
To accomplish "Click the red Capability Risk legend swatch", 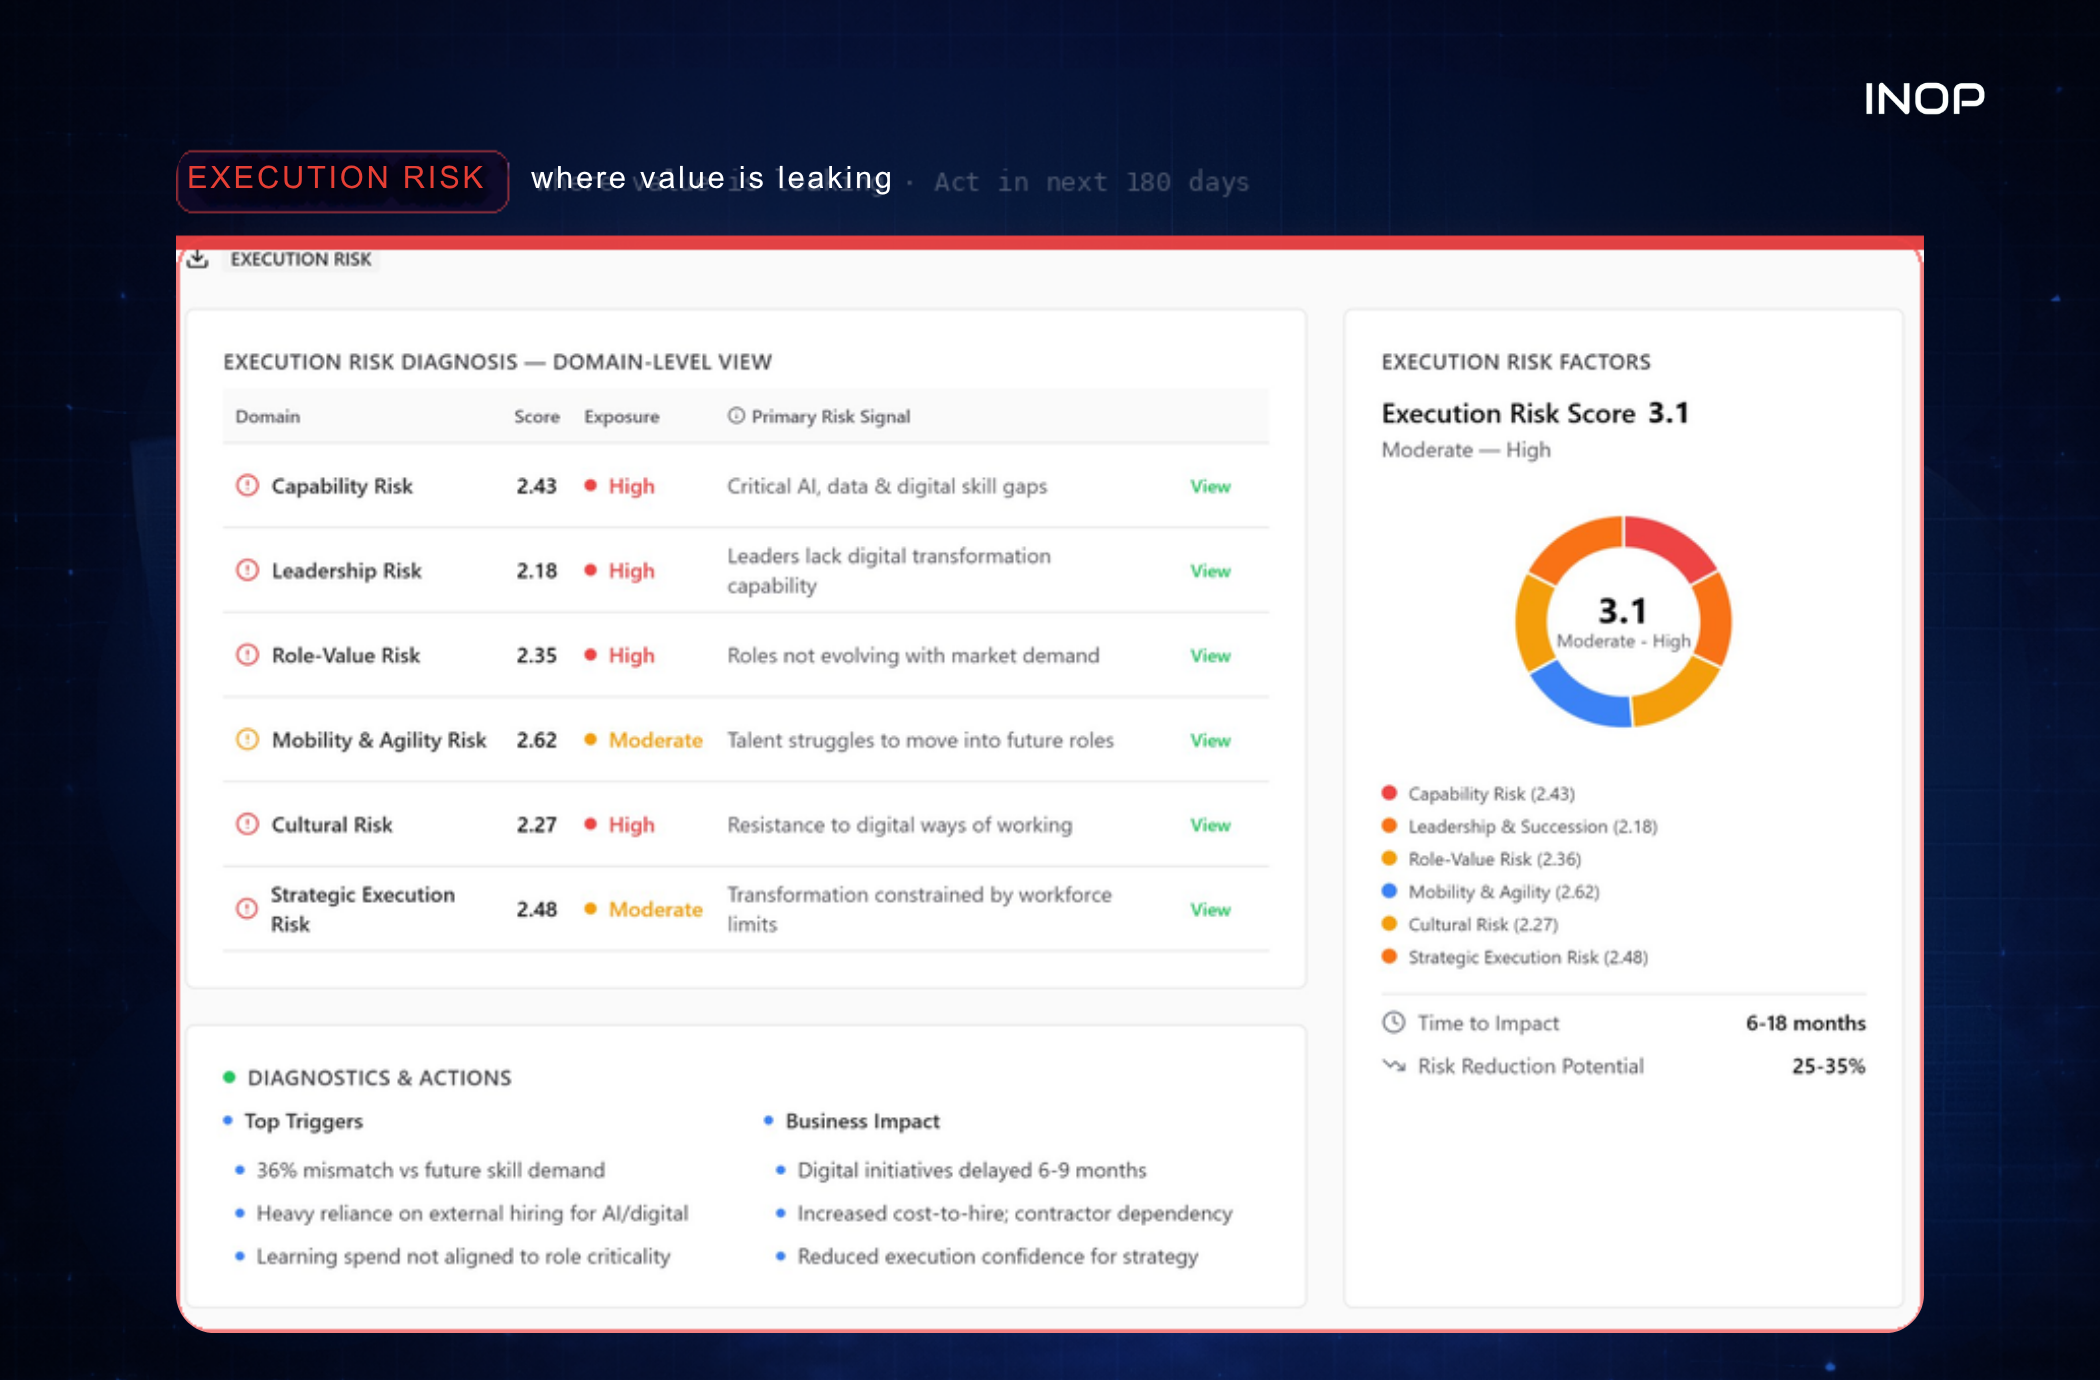I will [1389, 793].
